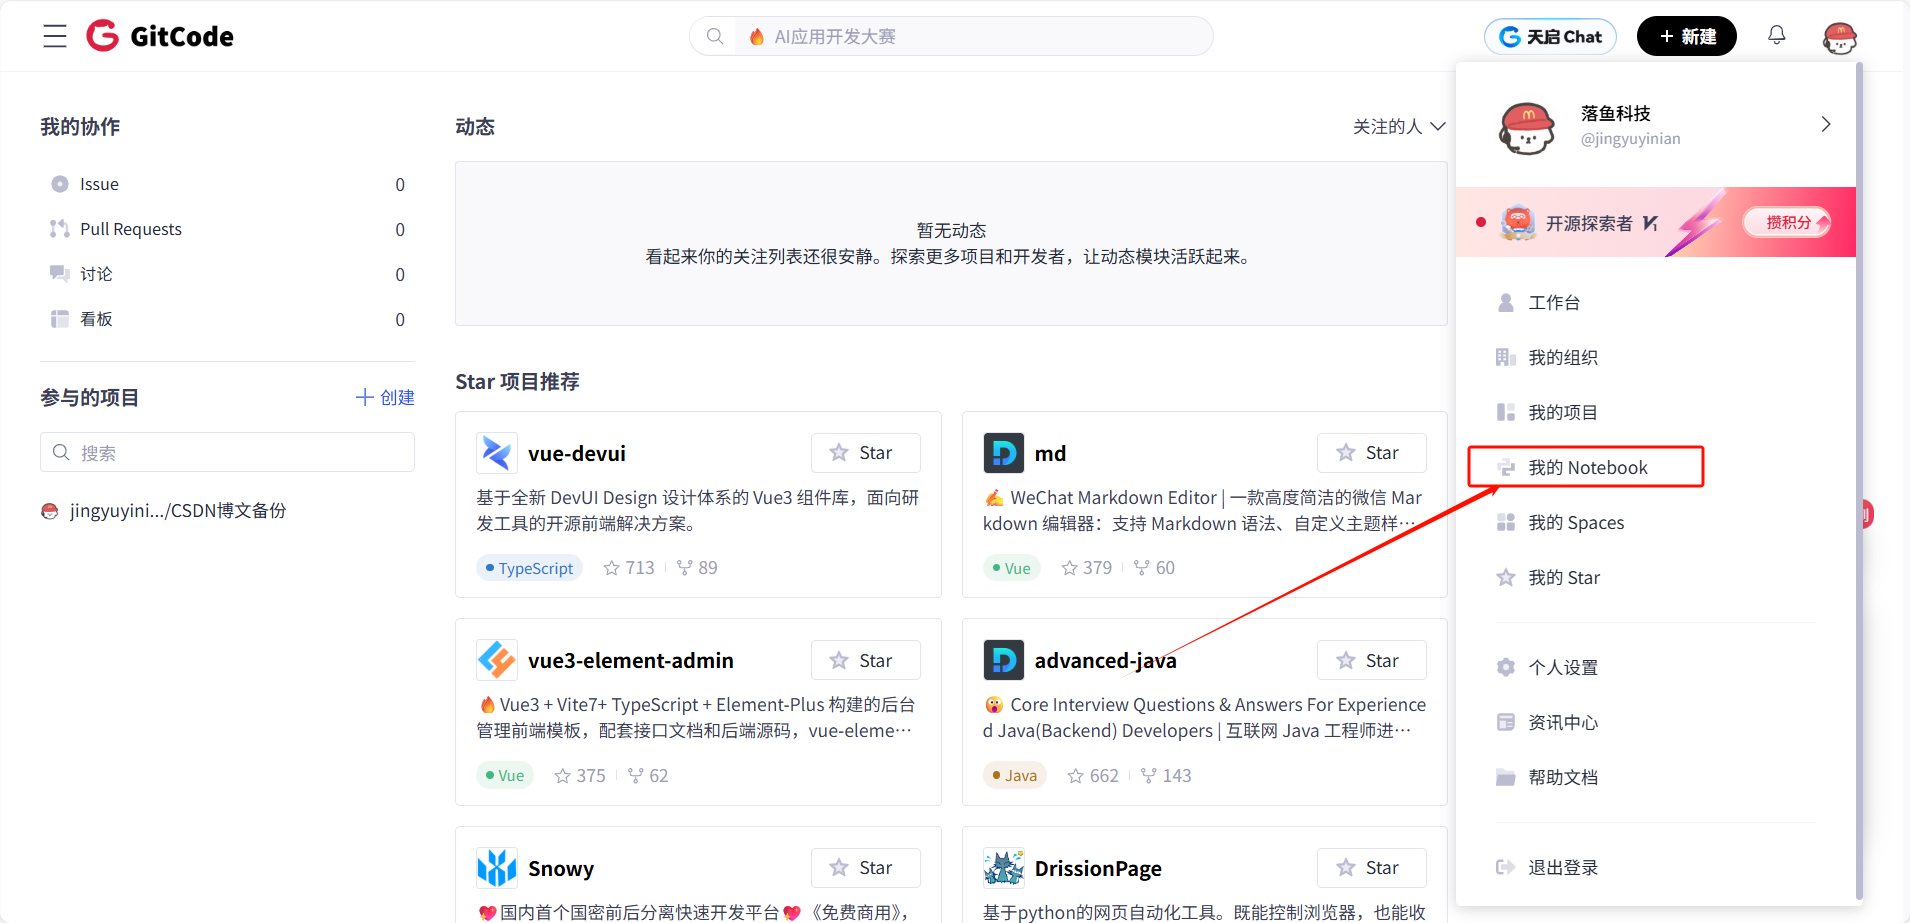
Task: Focus the 搜索 project filter field
Action: click(x=227, y=452)
